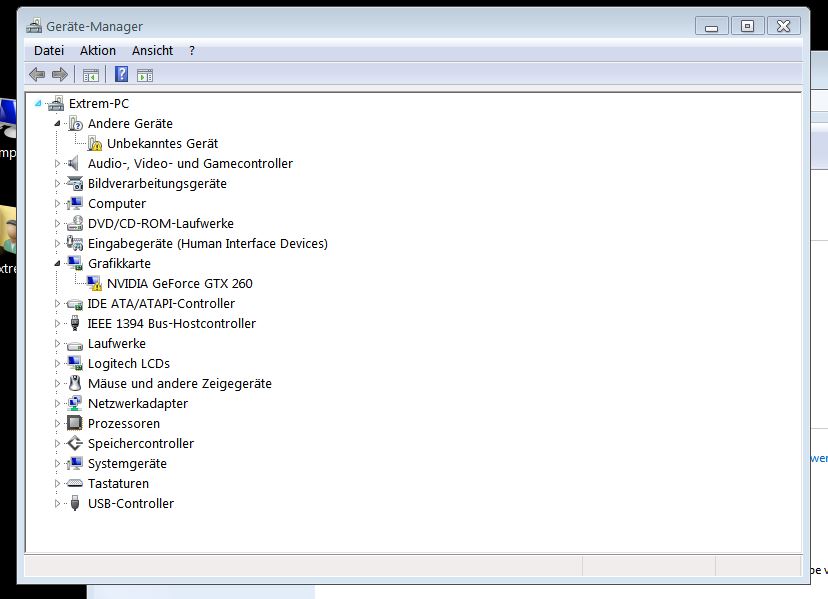The image size is (828, 599).
Task: Click the Laufwerke disk drive icon
Action: (x=75, y=345)
